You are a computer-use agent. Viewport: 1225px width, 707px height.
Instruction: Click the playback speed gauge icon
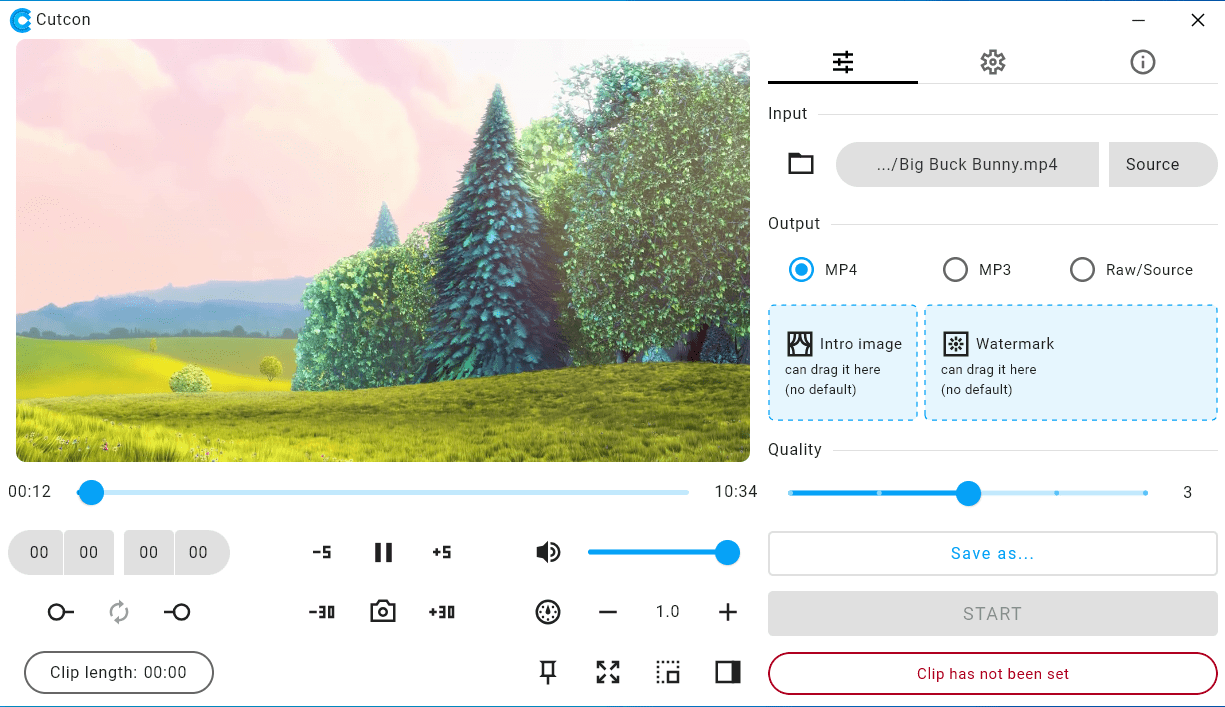coord(548,612)
